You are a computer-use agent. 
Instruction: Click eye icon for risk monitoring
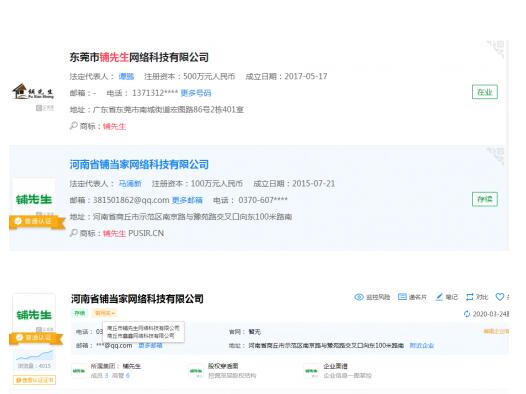(359, 297)
